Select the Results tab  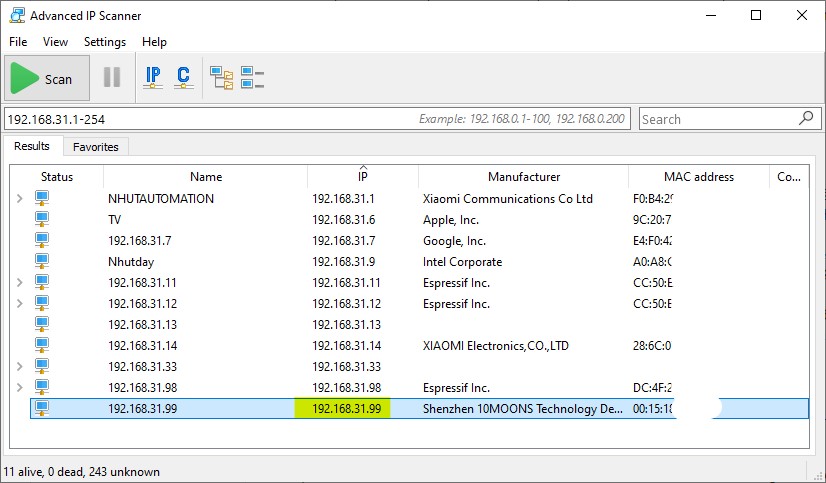tap(32, 146)
